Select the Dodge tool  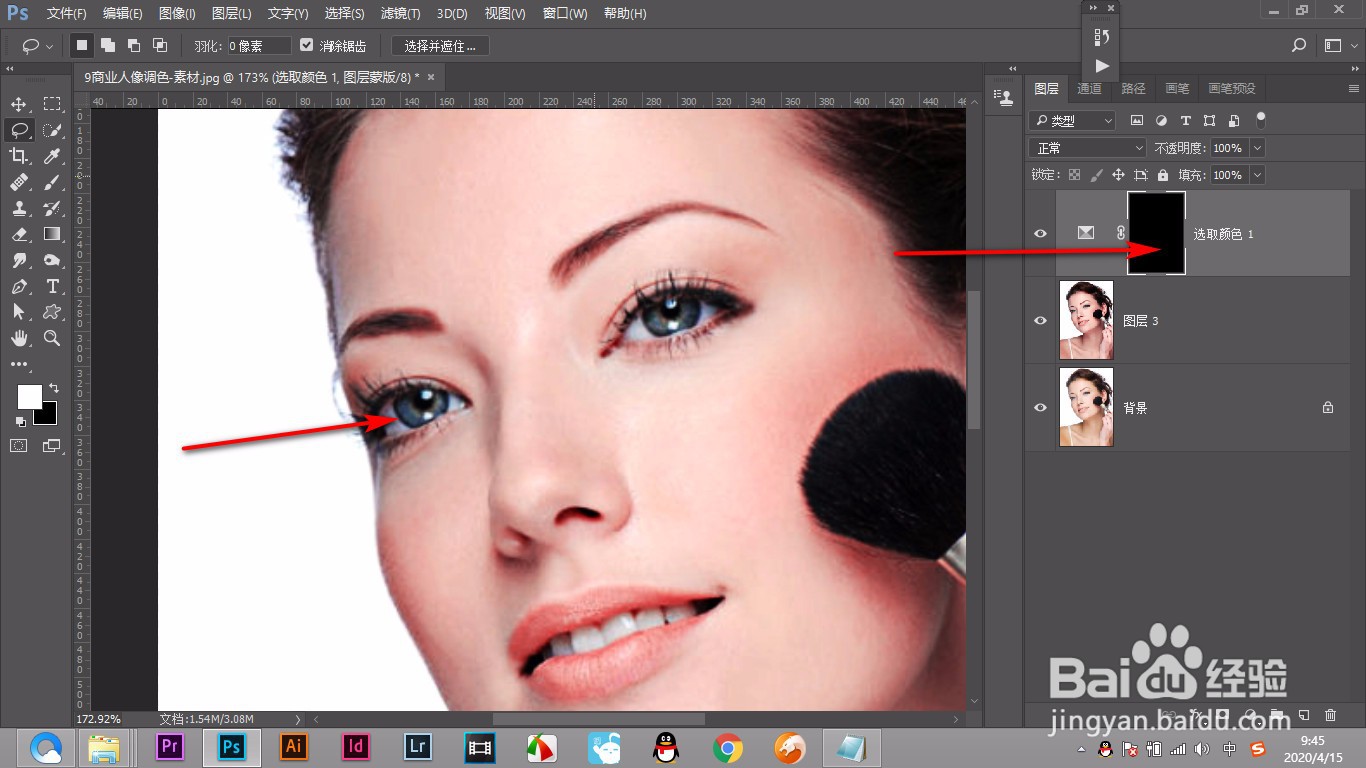click(x=52, y=260)
